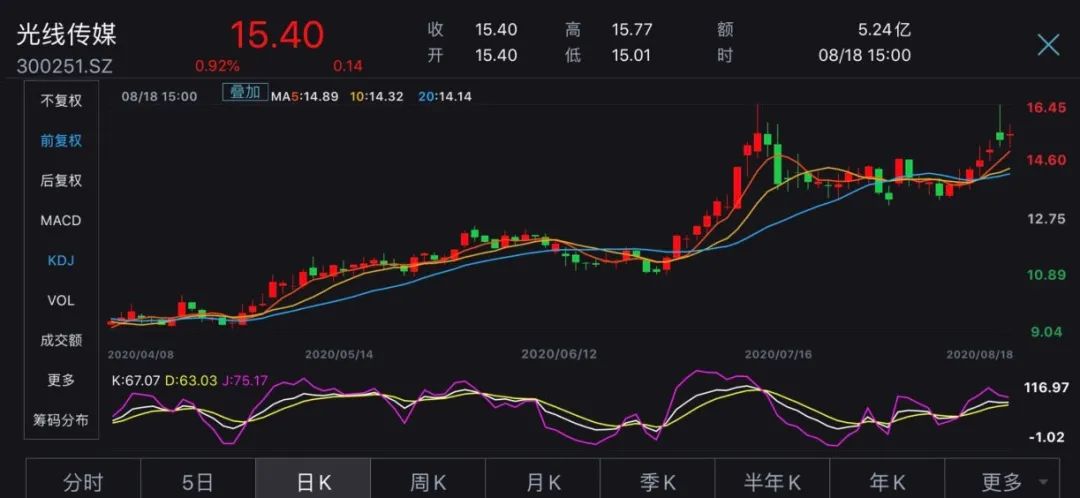Click the -1.02 KDJ axis label
This screenshot has width=1080, height=498.
pyautogui.click(x=1048, y=437)
